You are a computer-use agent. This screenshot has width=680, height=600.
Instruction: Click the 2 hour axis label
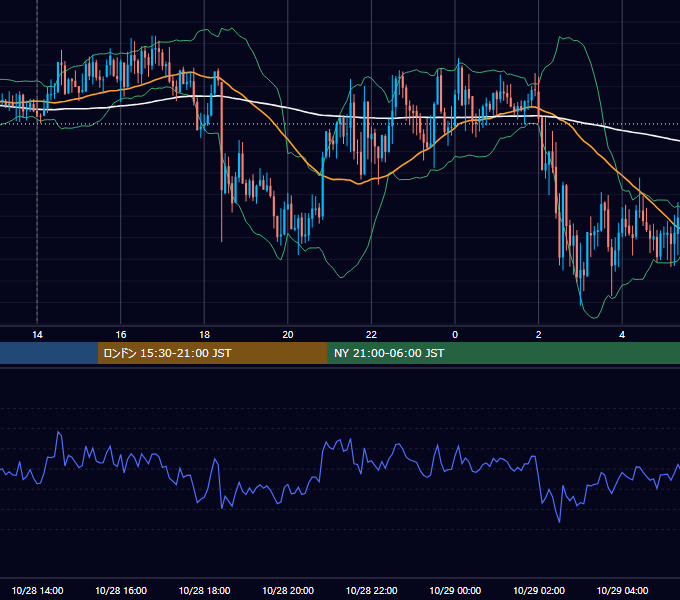(539, 335)
